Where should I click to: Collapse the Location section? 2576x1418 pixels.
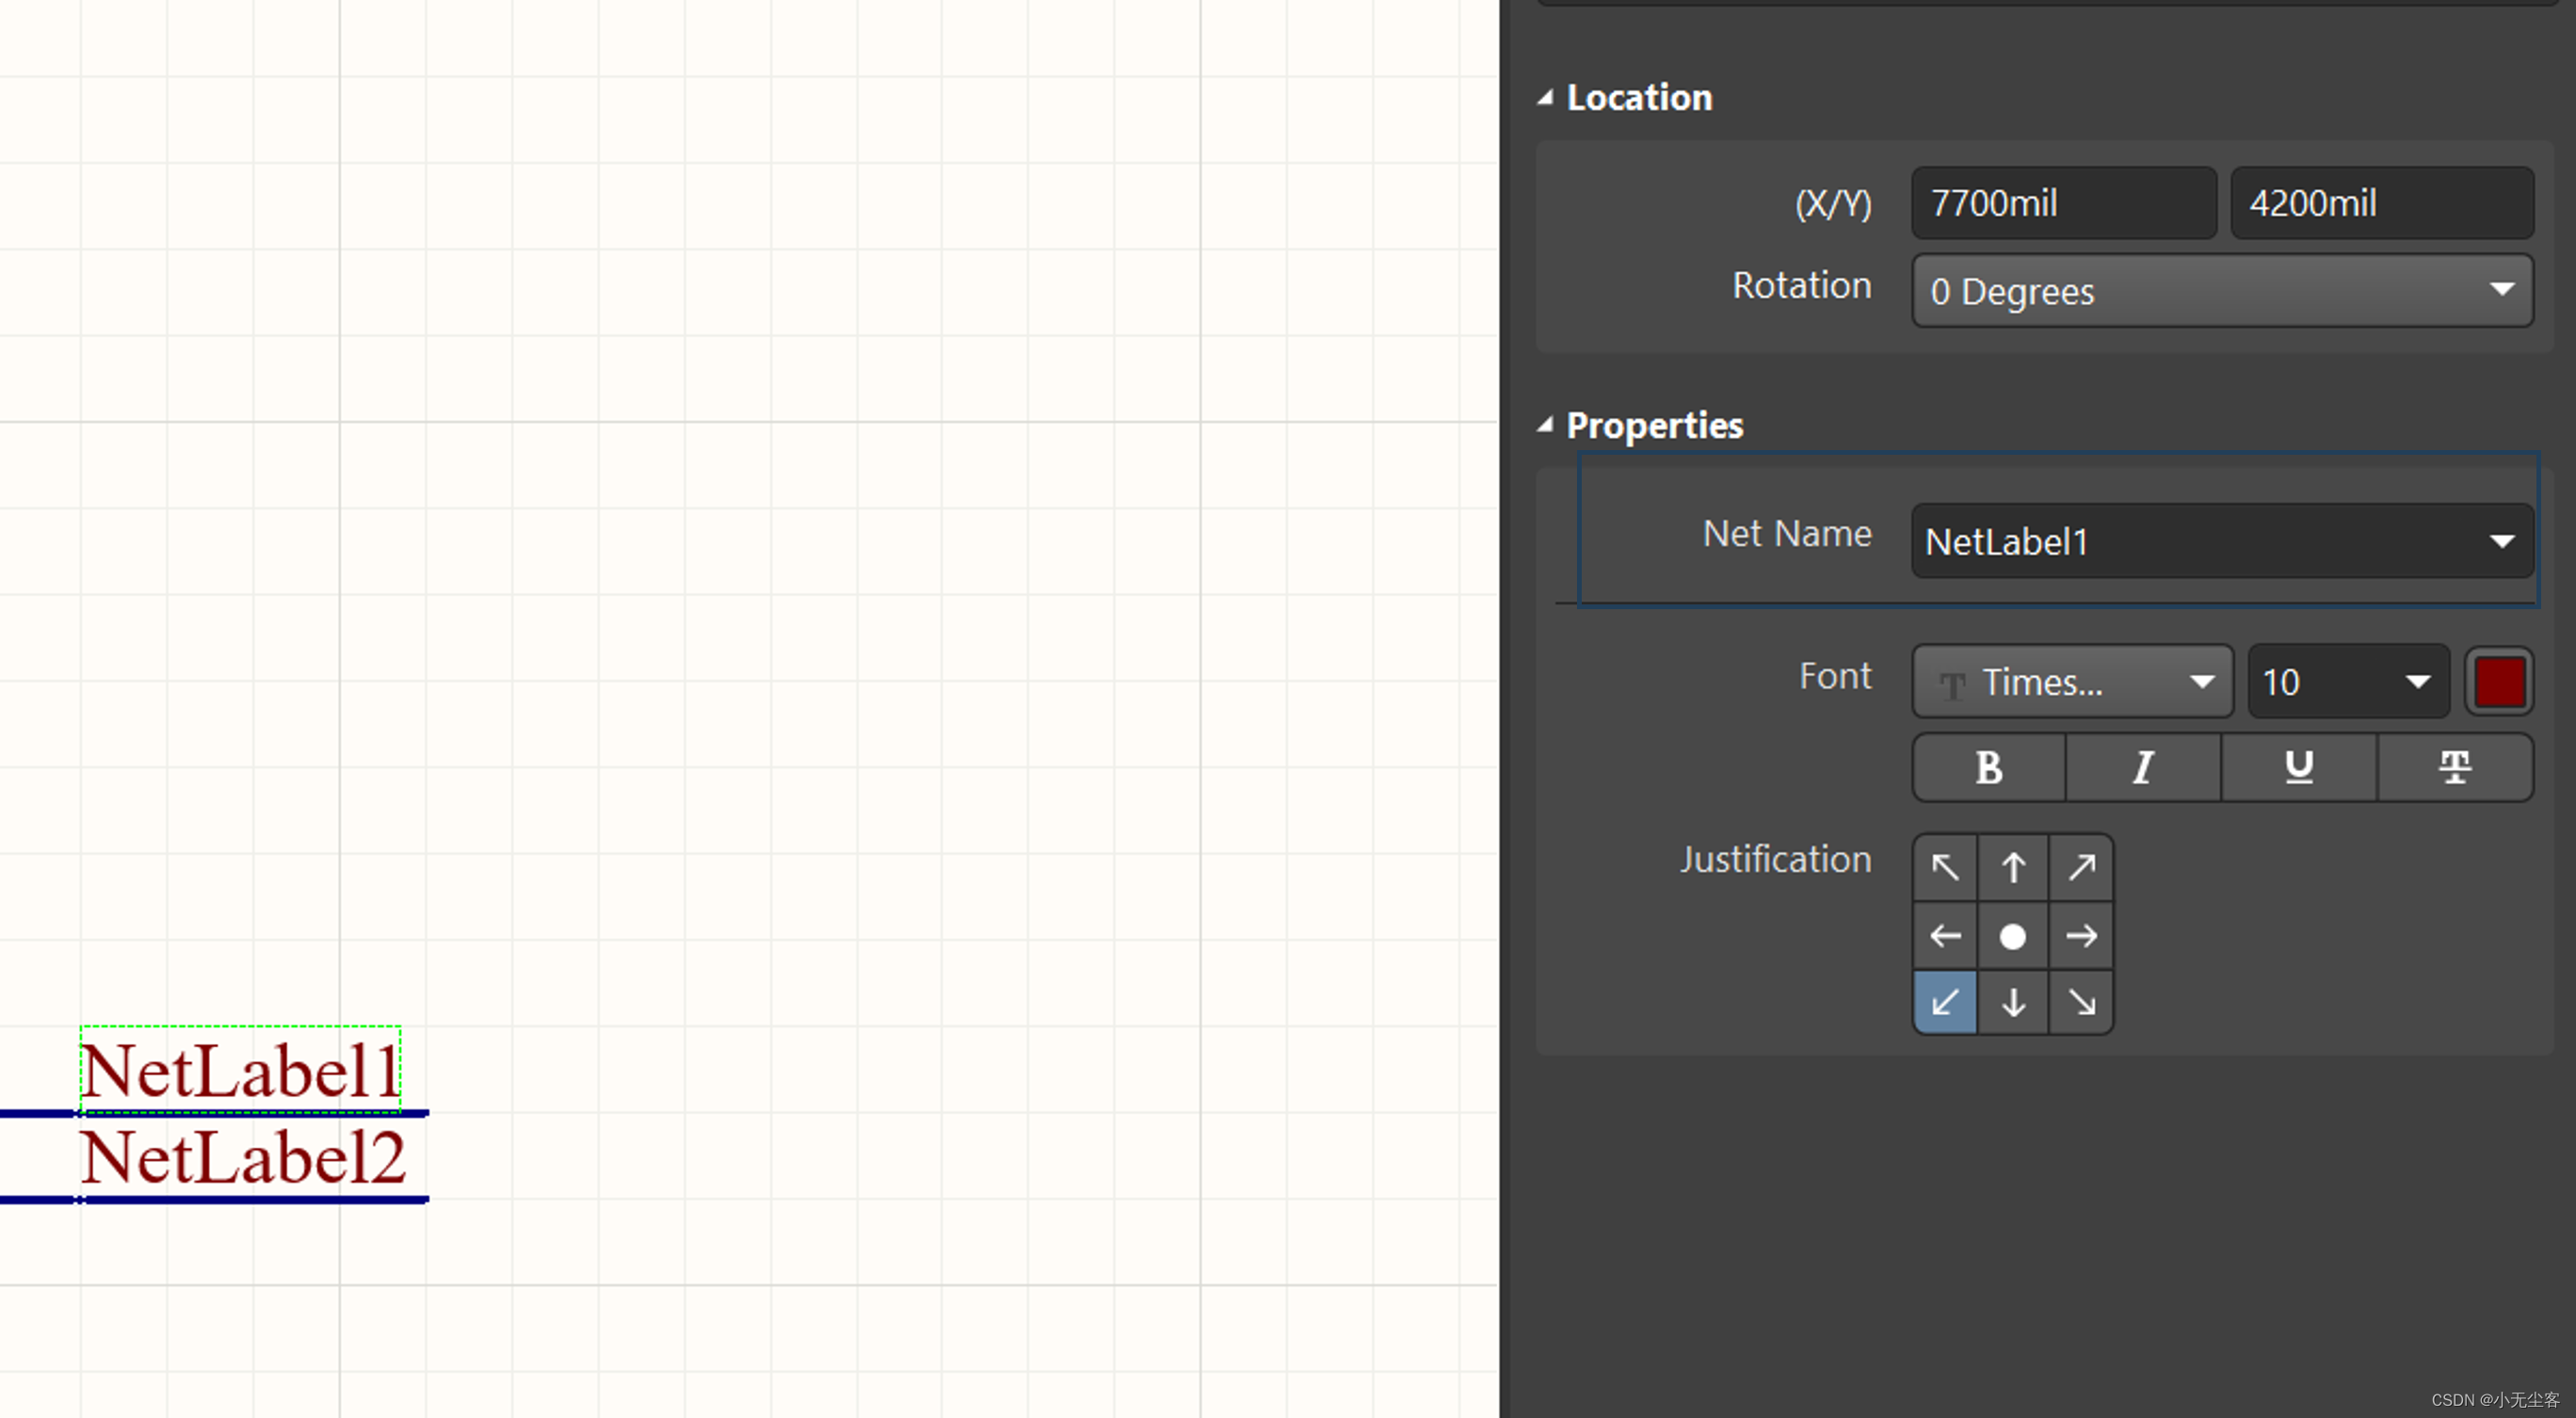1546,97
